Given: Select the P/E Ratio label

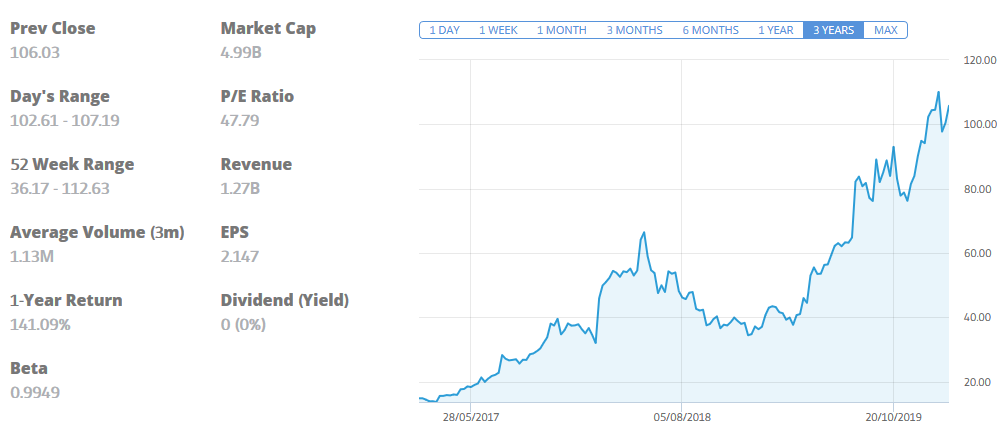Looking at the screenshot, I should pos(257,96).
